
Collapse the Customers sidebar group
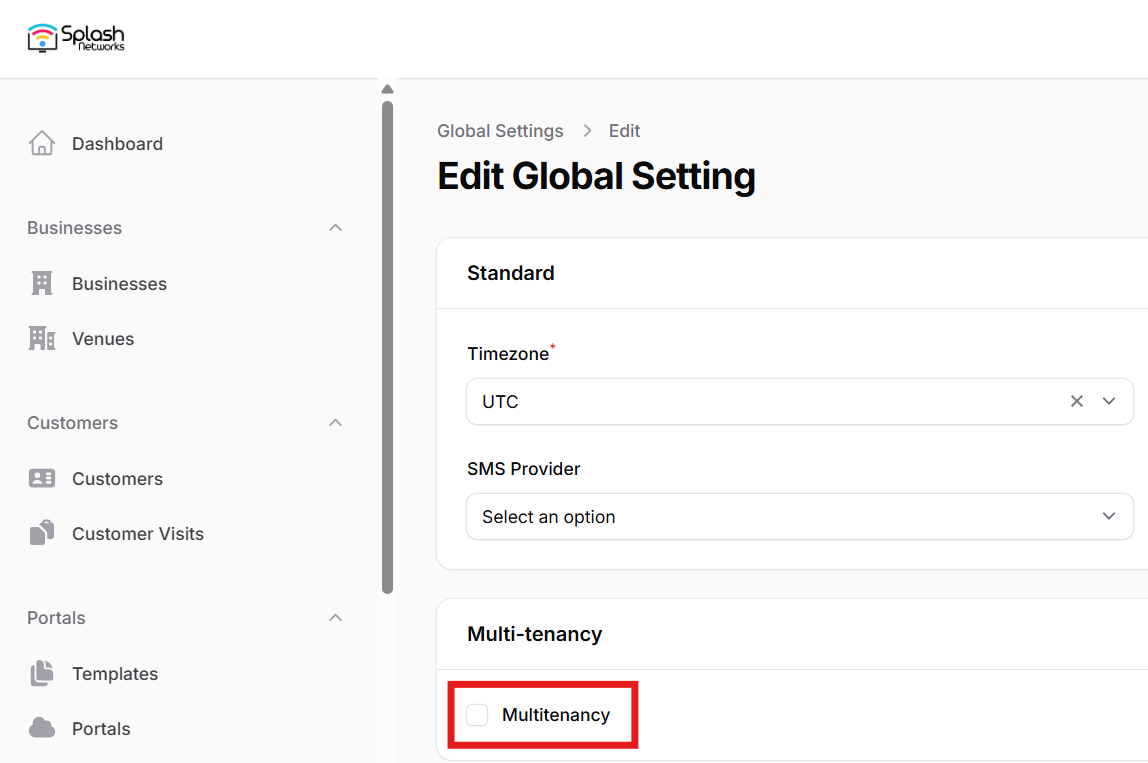click(x=336, y=423)
